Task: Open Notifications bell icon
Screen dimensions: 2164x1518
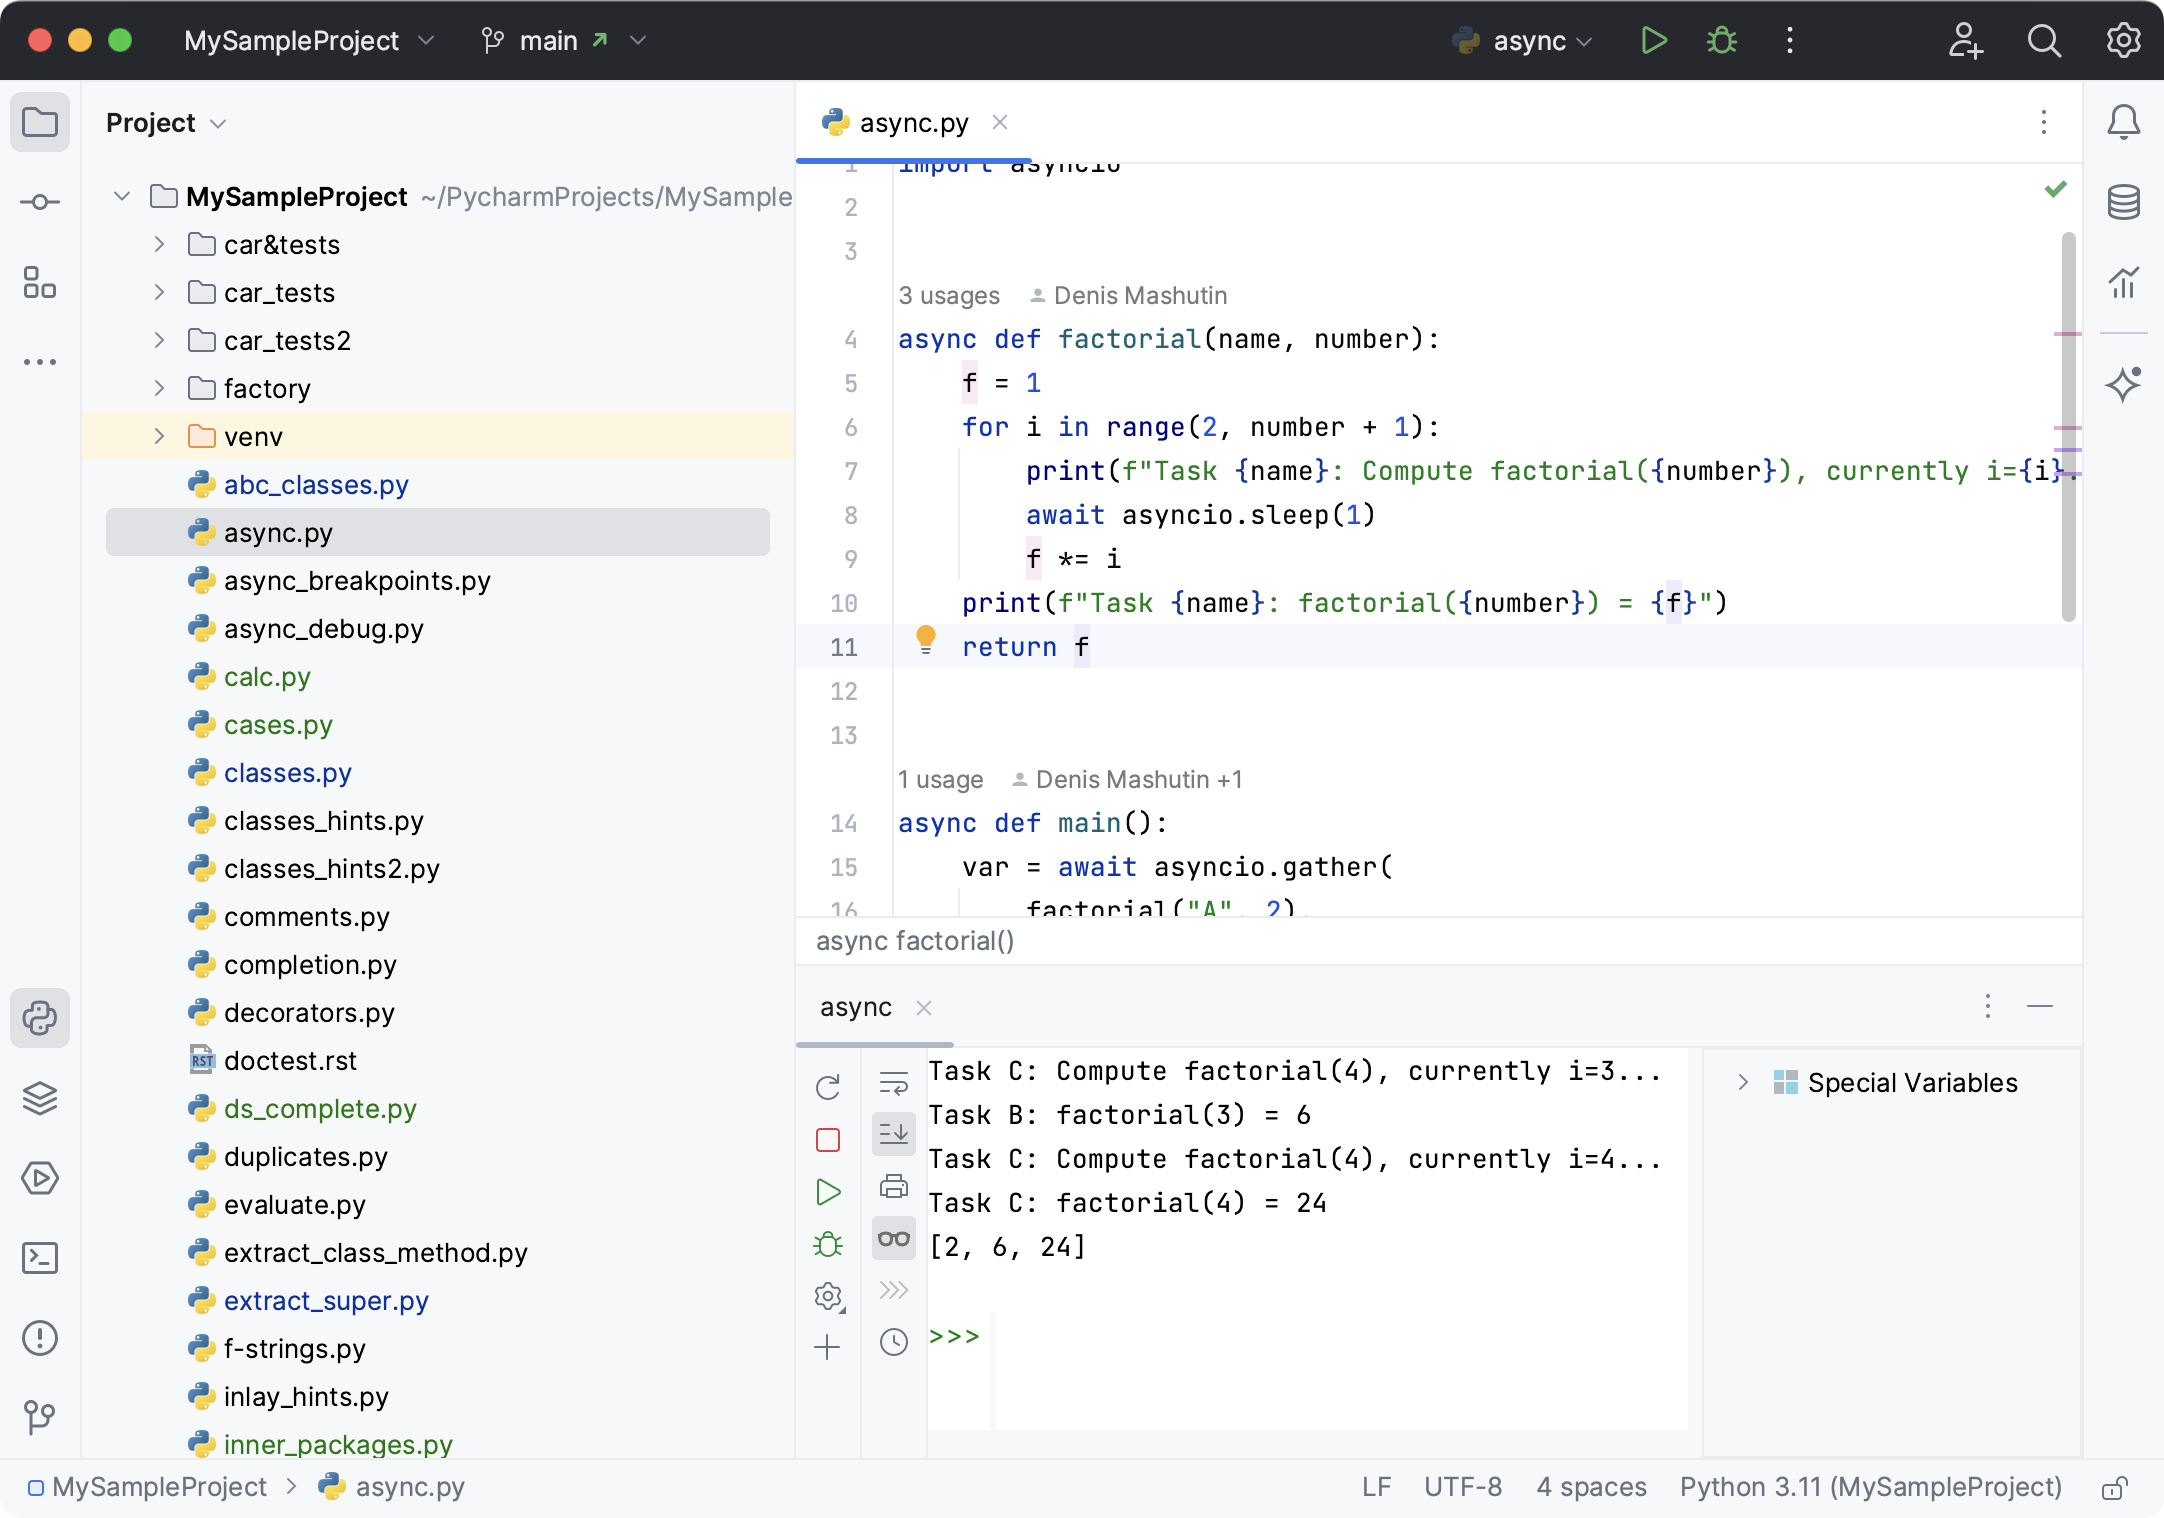Action: point(2123,122)
